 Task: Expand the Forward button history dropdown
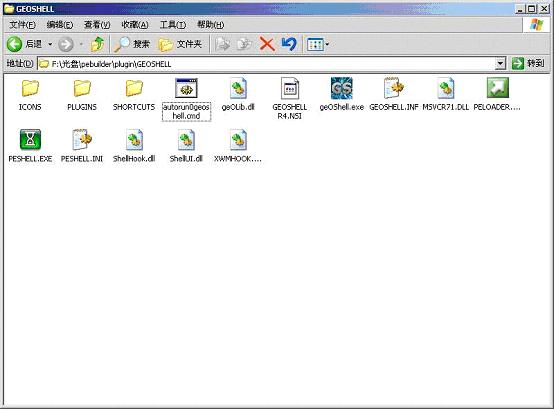[81, 44]
